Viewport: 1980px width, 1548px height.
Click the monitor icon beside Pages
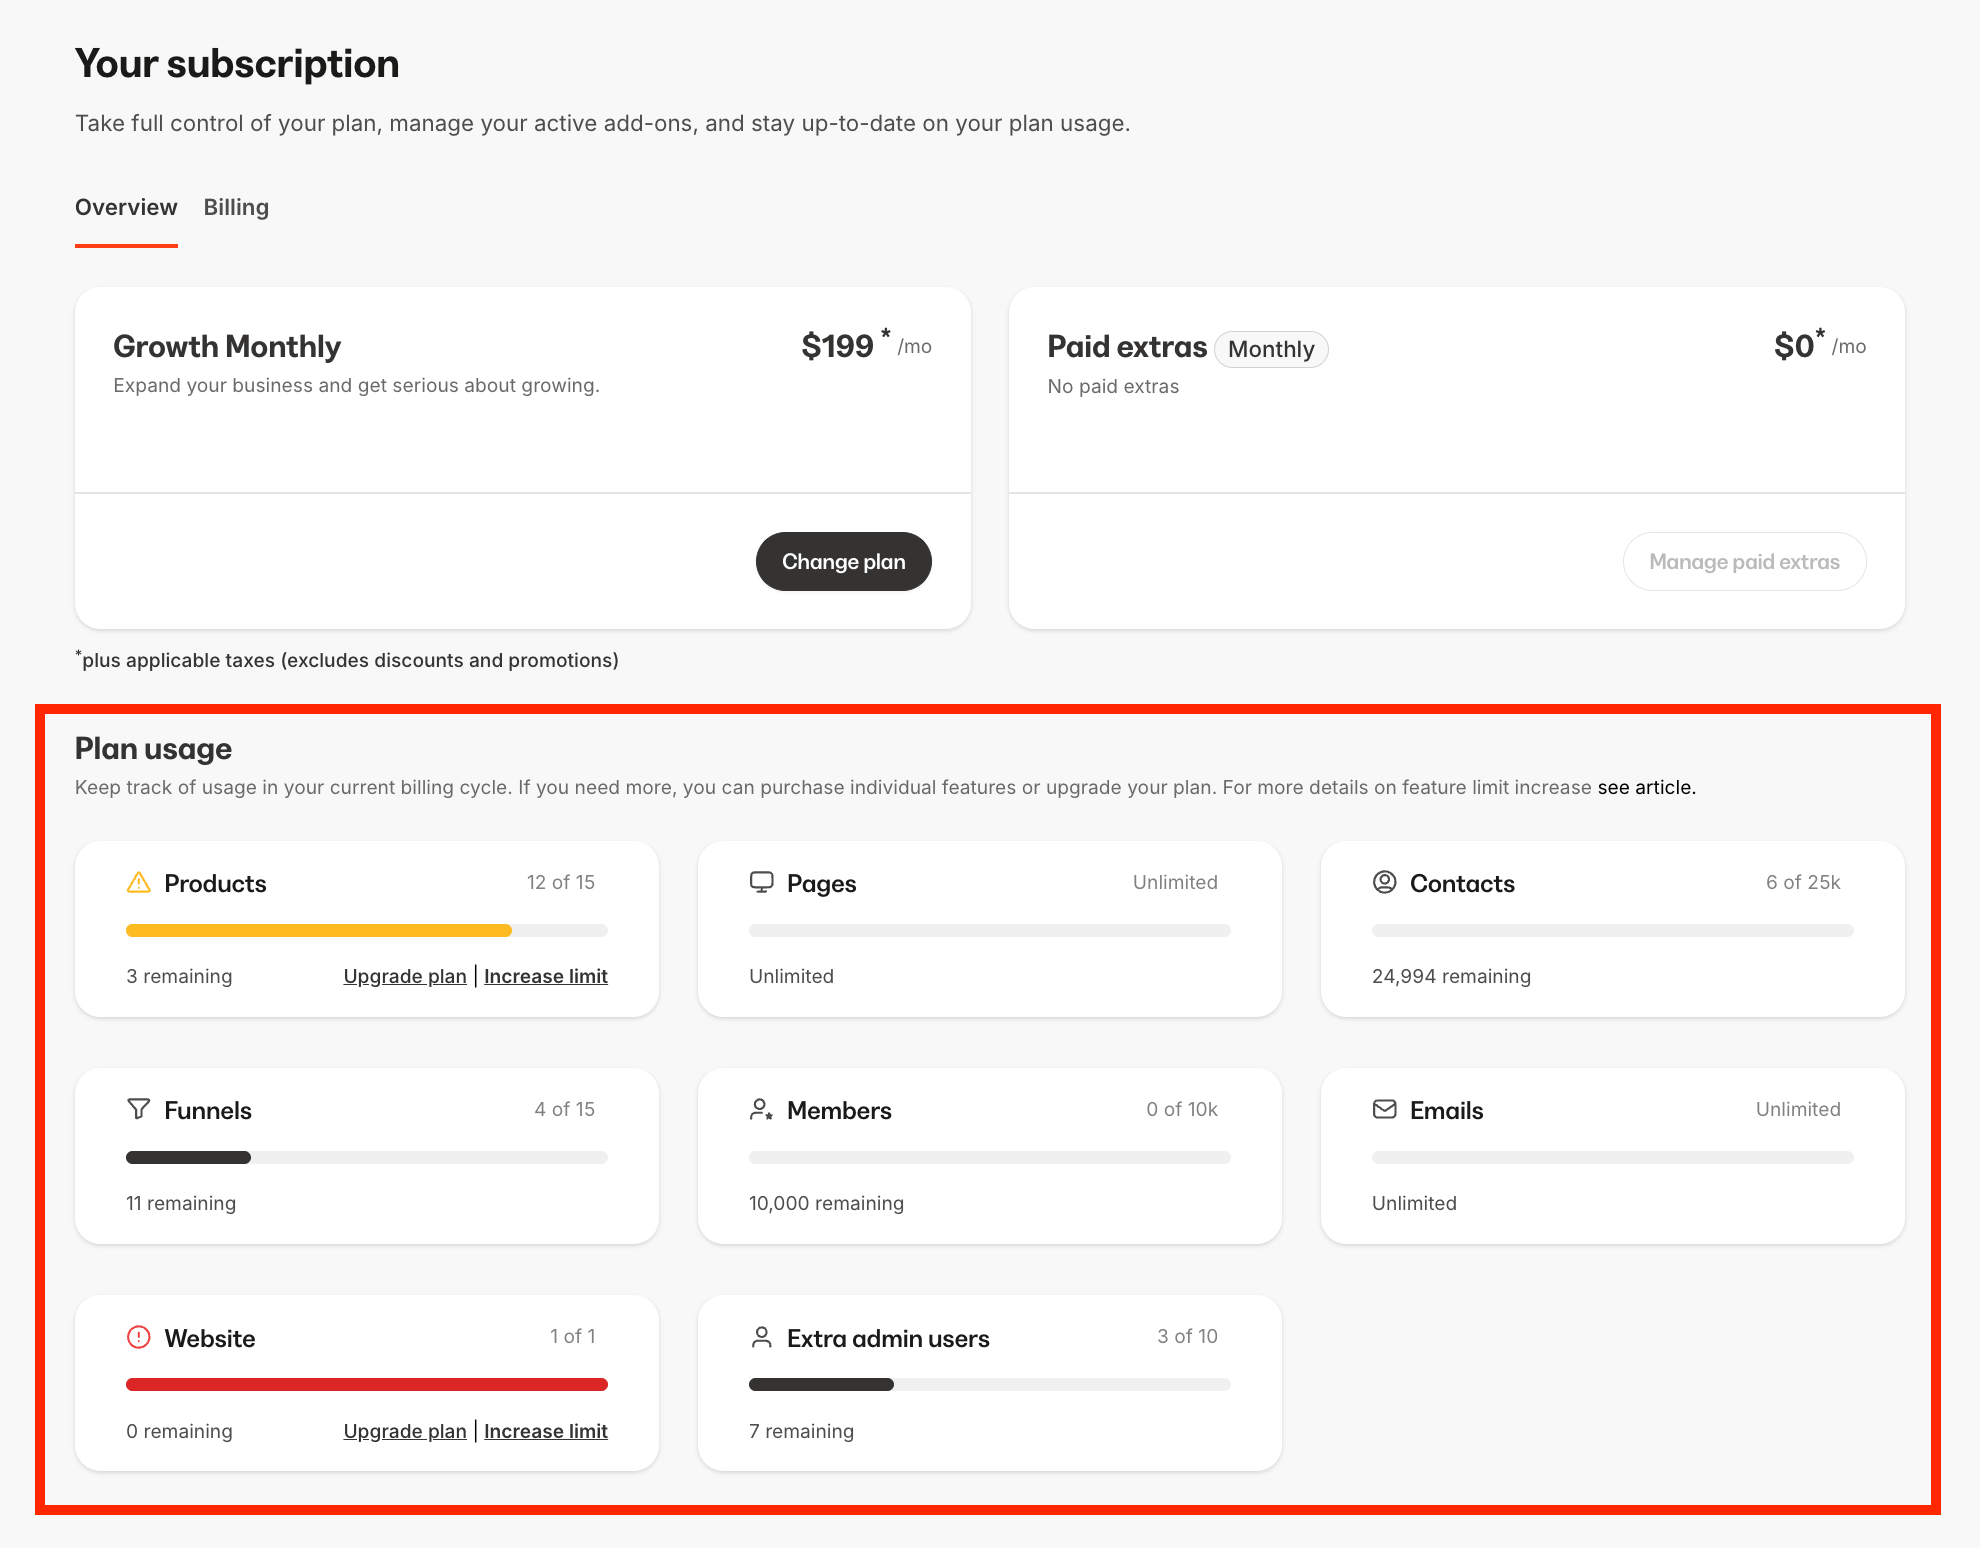762,882
